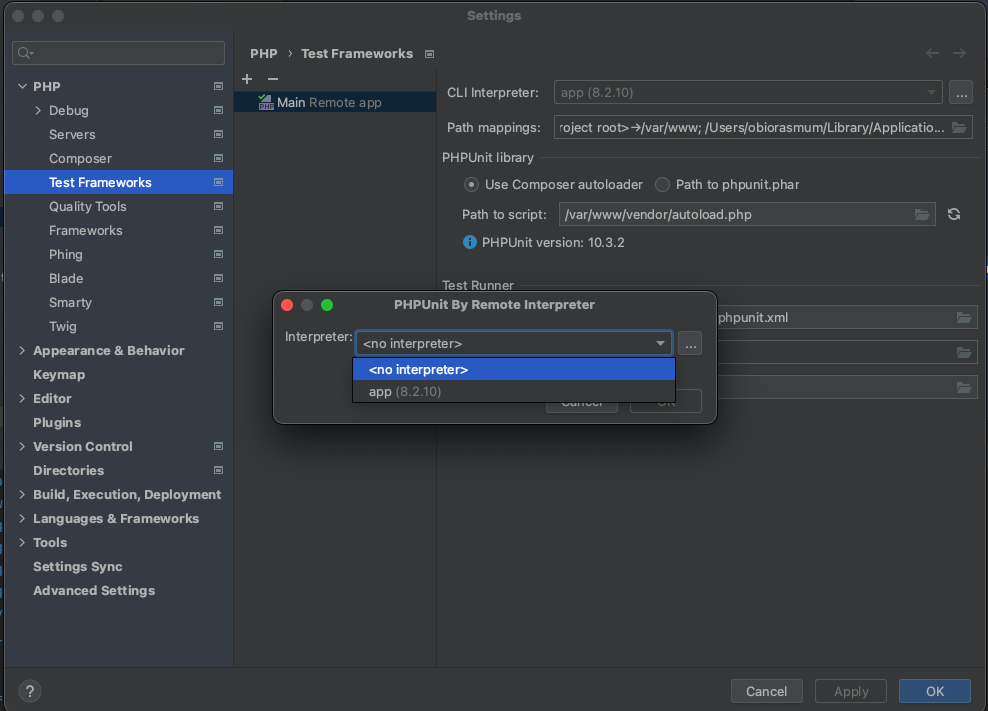Select Path to phpunit.phar radio button
Viewport: 988px width, 711px height.
click(662, 185)
